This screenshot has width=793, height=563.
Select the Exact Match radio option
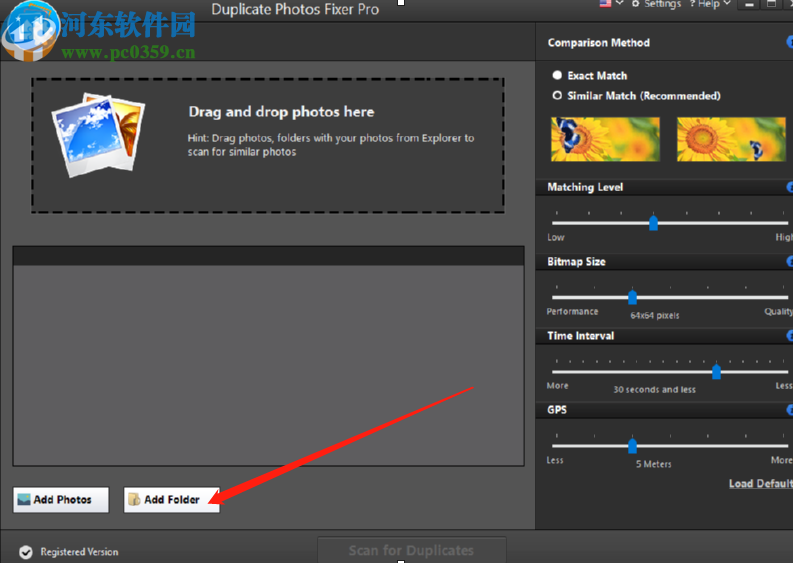pyautogui.click(x=557, y=75)
